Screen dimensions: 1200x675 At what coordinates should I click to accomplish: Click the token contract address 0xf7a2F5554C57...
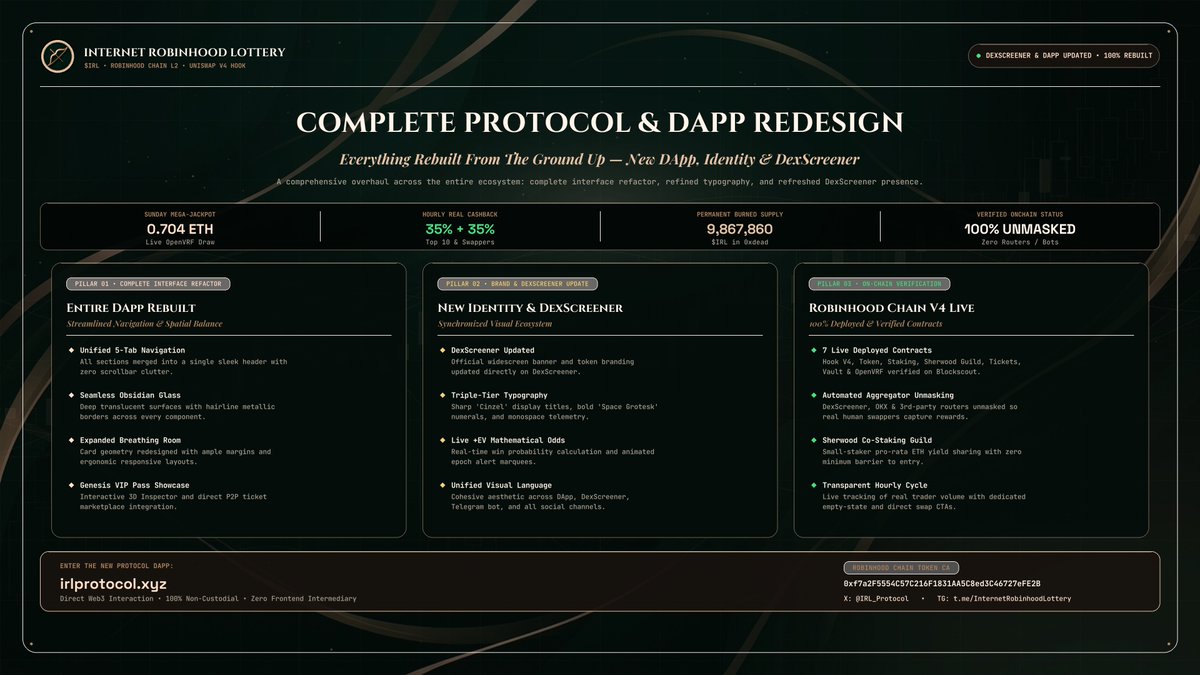pyautogui.click(x=942, y=583)
